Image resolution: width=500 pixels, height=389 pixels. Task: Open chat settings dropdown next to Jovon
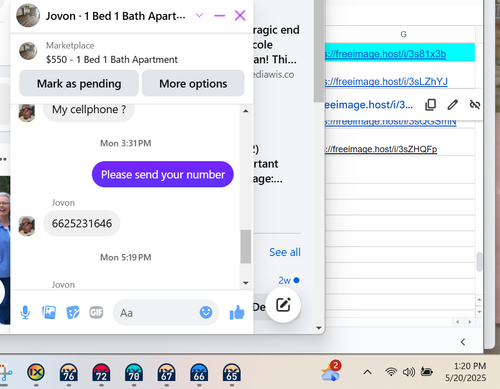coord(199,15)
